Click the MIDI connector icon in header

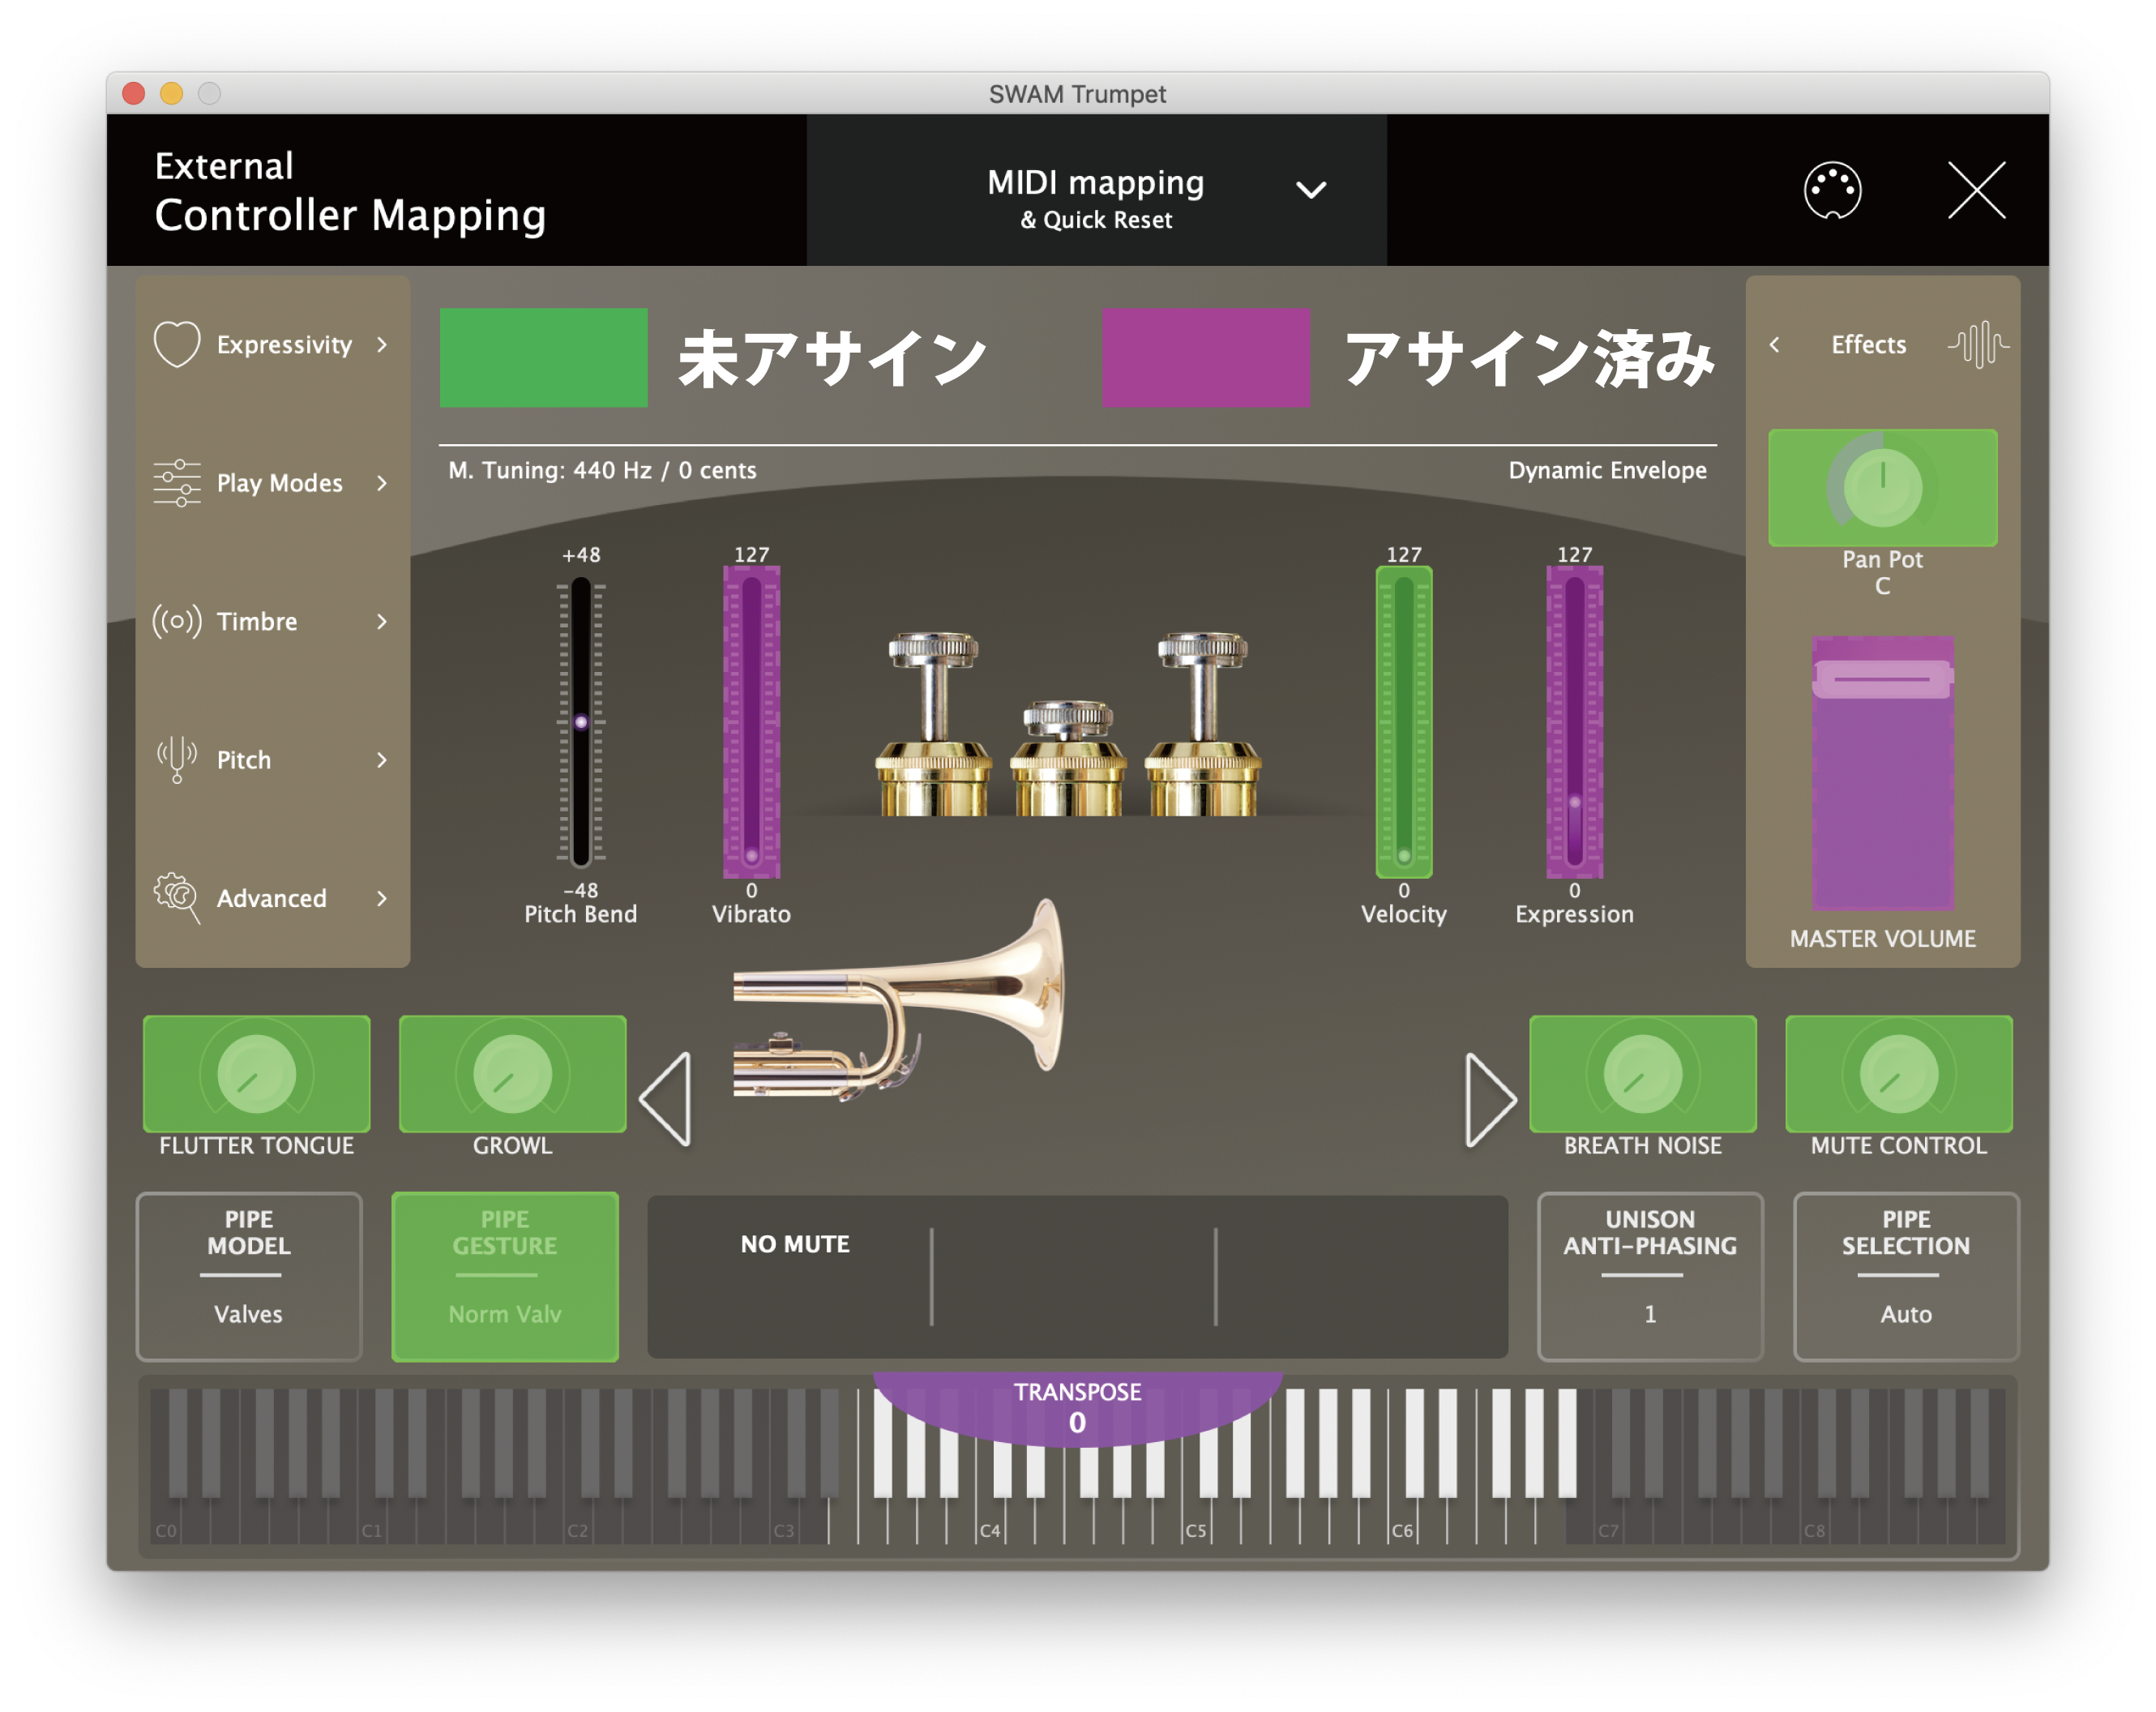tap(1832, 189)
